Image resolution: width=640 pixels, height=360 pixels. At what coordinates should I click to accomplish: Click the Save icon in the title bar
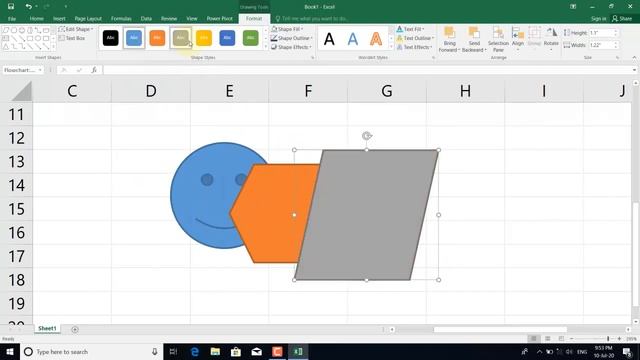[x=11, y=7]
